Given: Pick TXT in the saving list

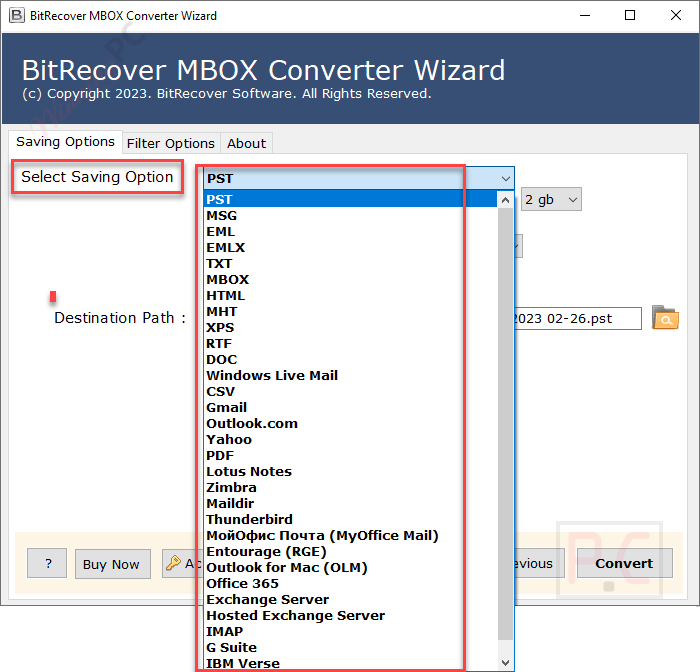Looking at the screenshot, I should [350, 263].
